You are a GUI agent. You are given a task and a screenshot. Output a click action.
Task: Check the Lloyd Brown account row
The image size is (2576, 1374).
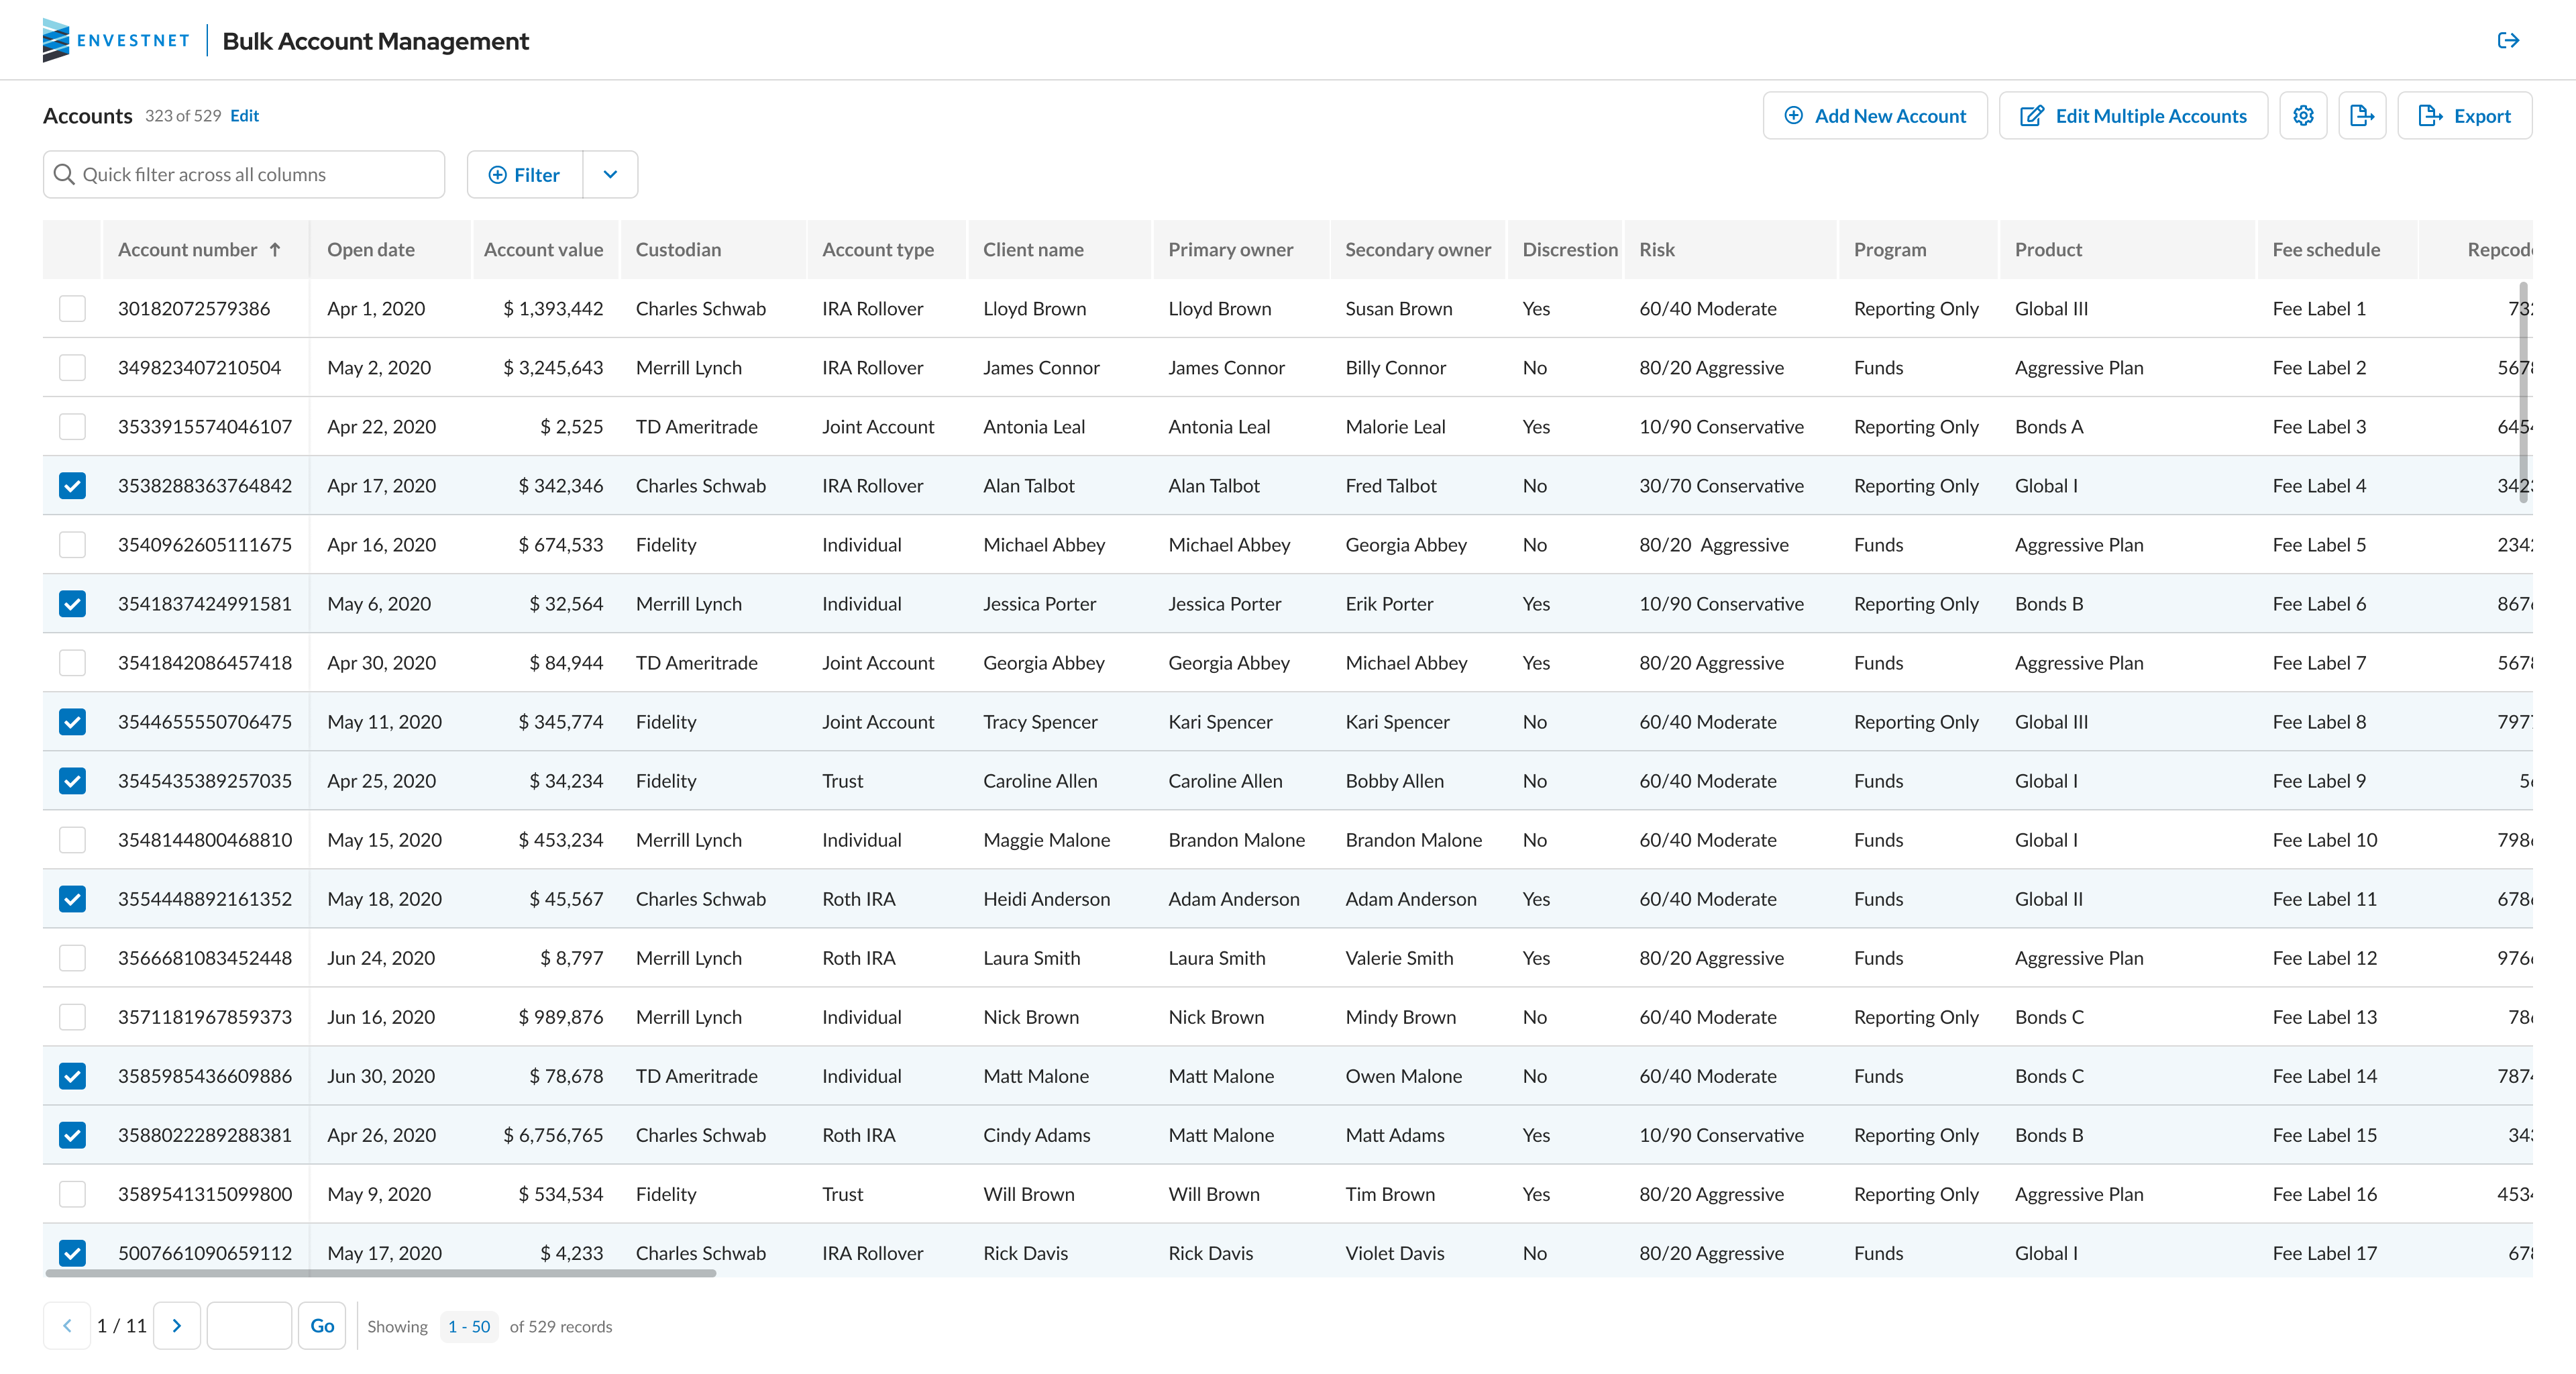click(72, 309)
